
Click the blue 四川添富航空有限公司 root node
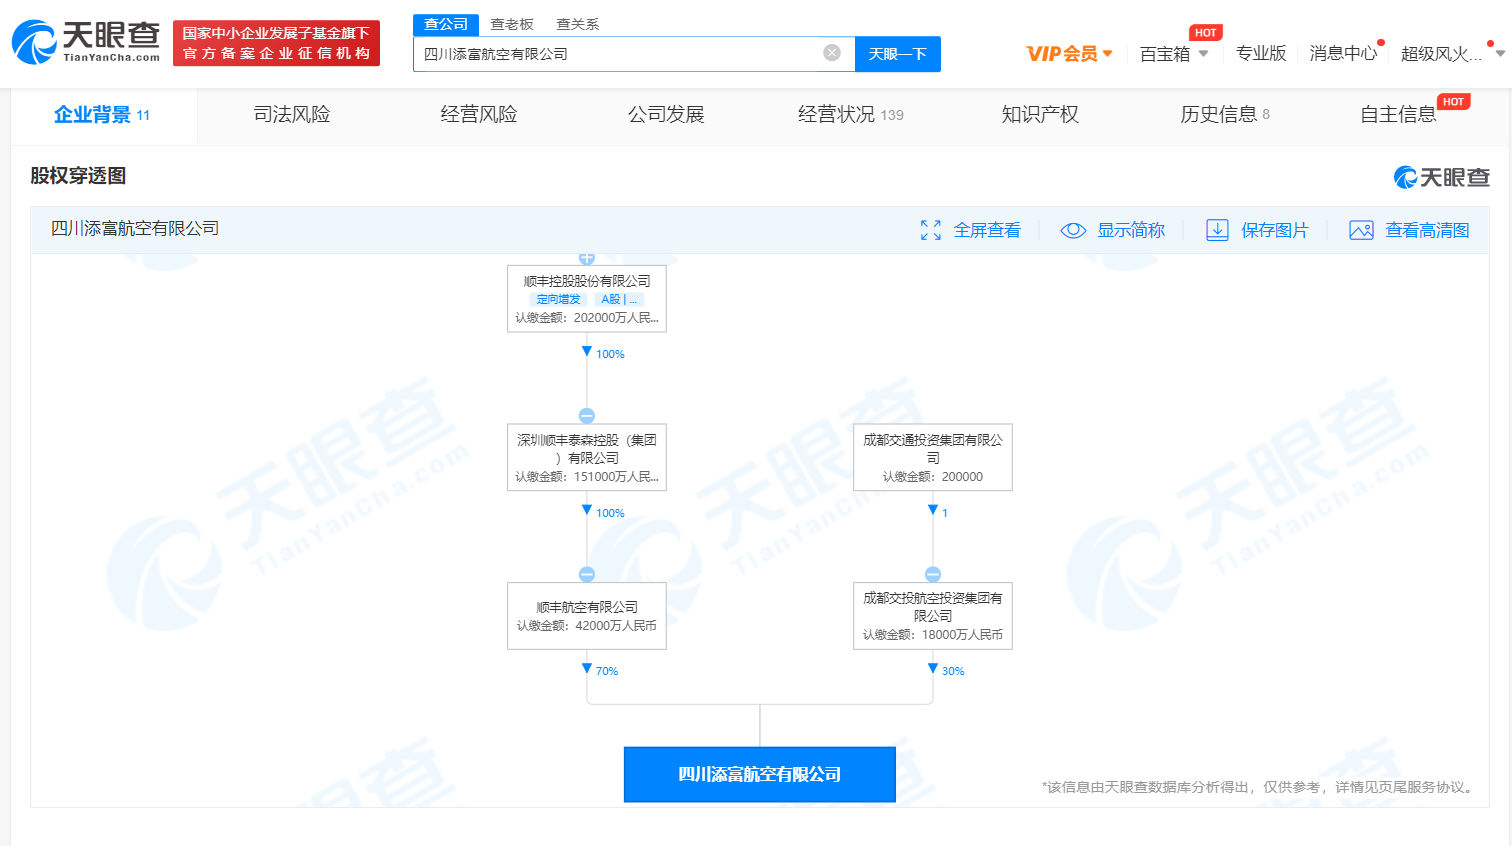(760, 774)
